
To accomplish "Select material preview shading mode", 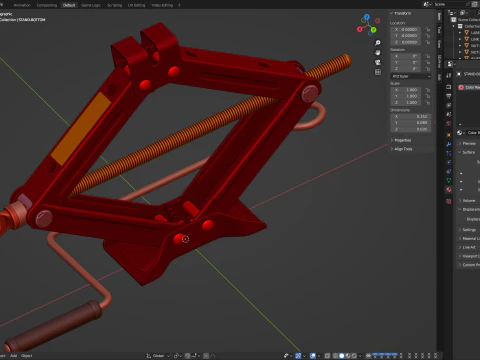I will 348,356.
